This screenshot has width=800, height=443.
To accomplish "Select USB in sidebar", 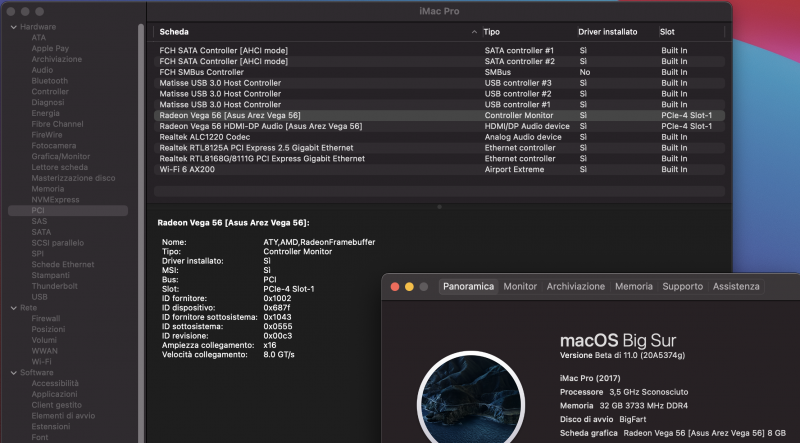I will coord(39,297).
